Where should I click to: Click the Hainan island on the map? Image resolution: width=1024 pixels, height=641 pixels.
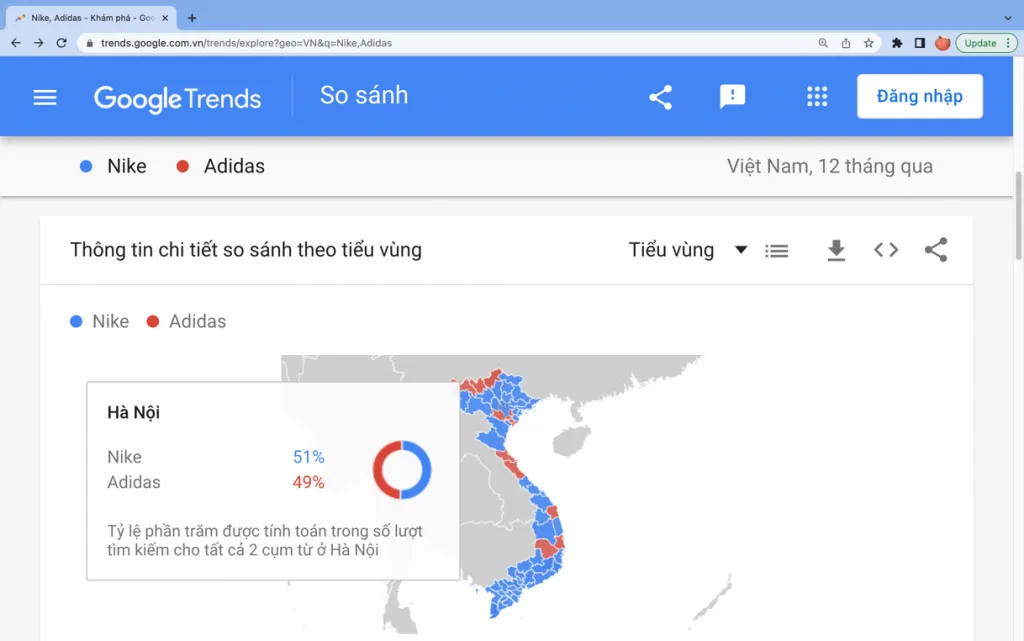point(571,441)
